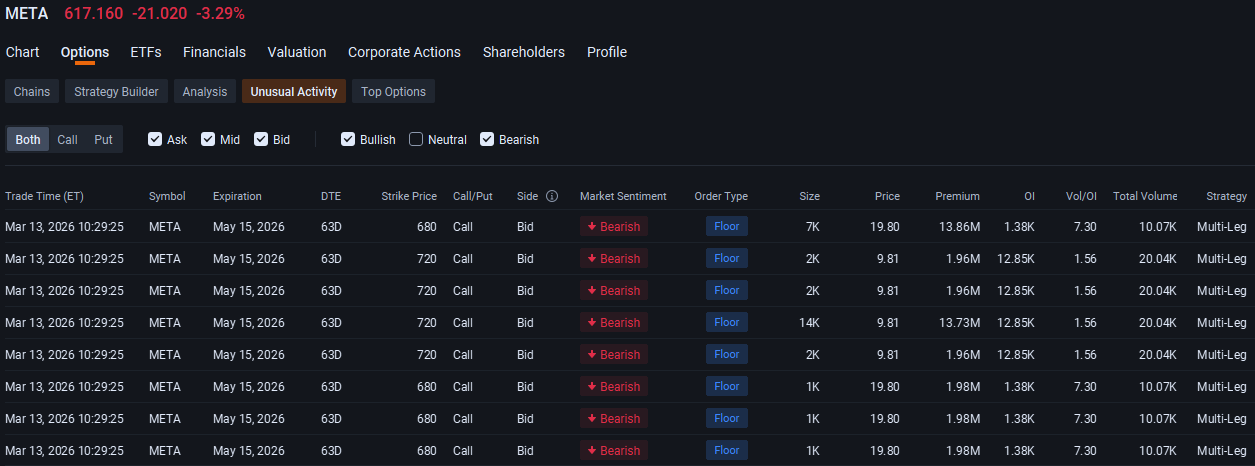Click the Floor badge in the last row
Image resolution: width=1255 pixels, height=466 pixels.
[x=727, y=450]
